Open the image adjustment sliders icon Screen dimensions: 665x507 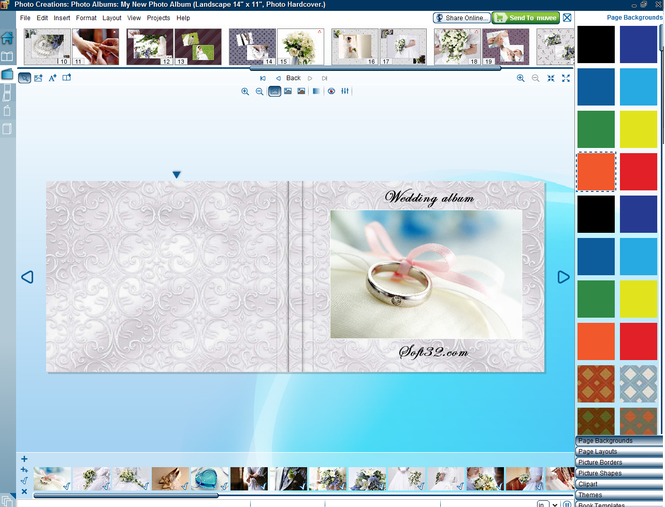point(345,91)
